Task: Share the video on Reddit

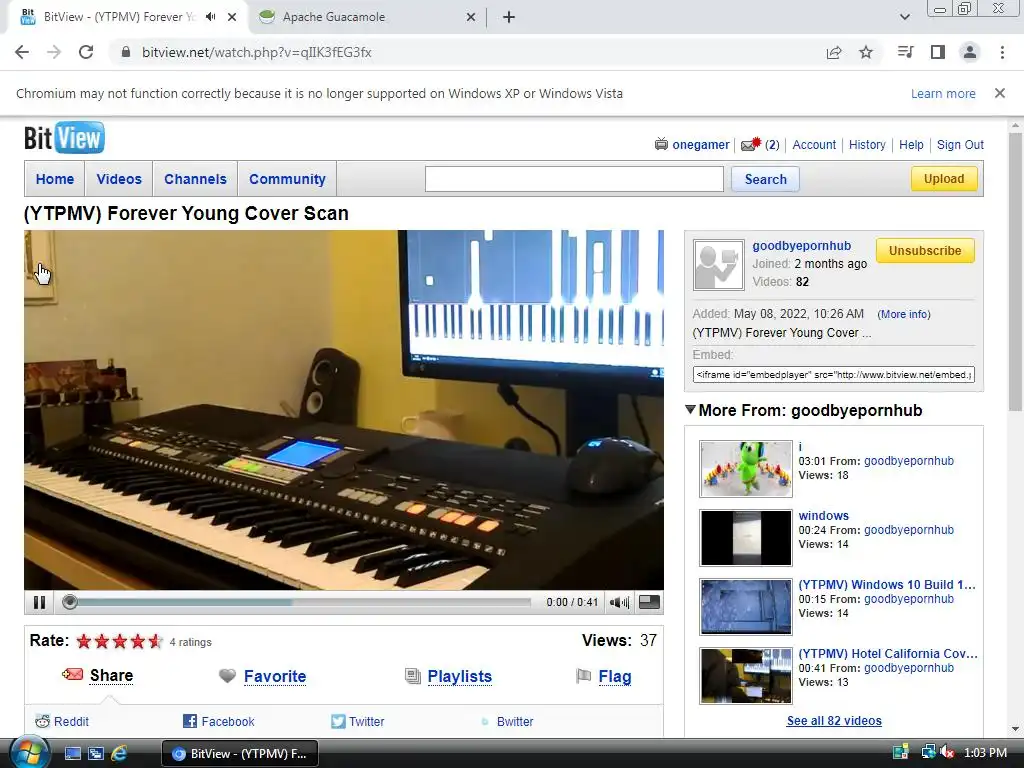Action: pyautogui.click(x=71, y=722)
